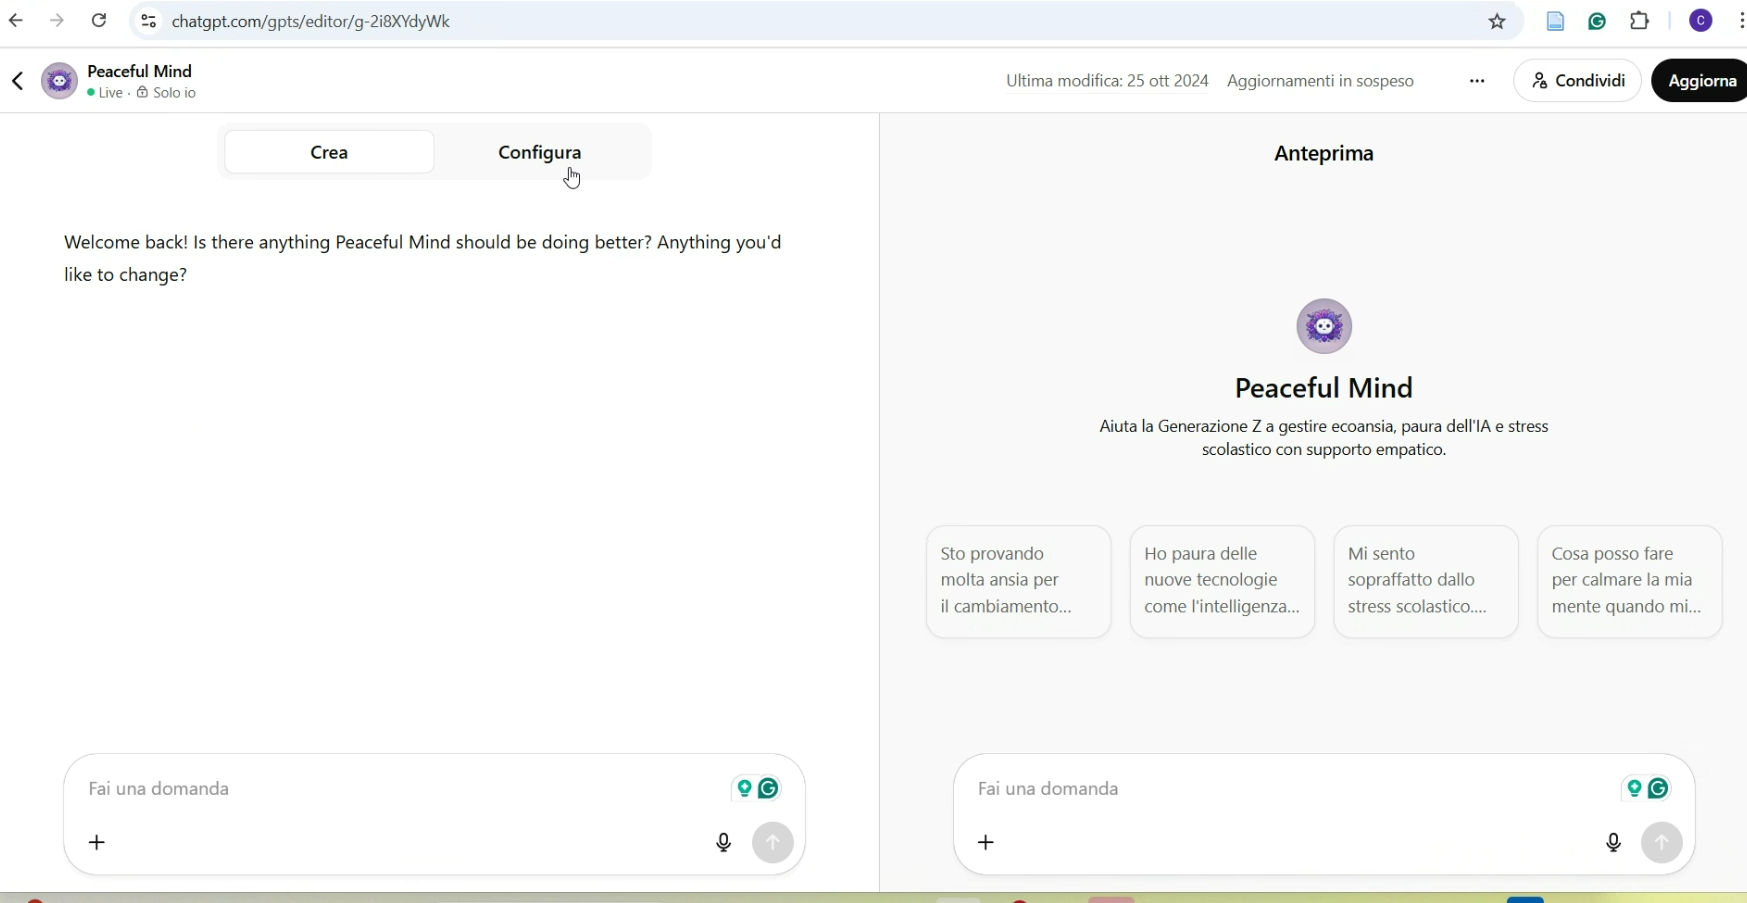The height and width of the screenshot is (903, 1747).
Task: Send message with the preview up-arrow button
Action: point(1662,843)
